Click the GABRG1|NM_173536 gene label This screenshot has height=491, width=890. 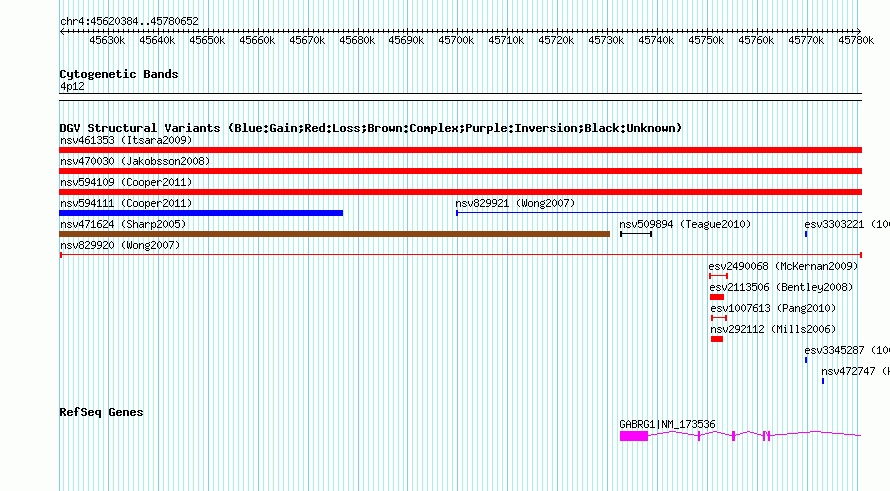click(668, 425)
